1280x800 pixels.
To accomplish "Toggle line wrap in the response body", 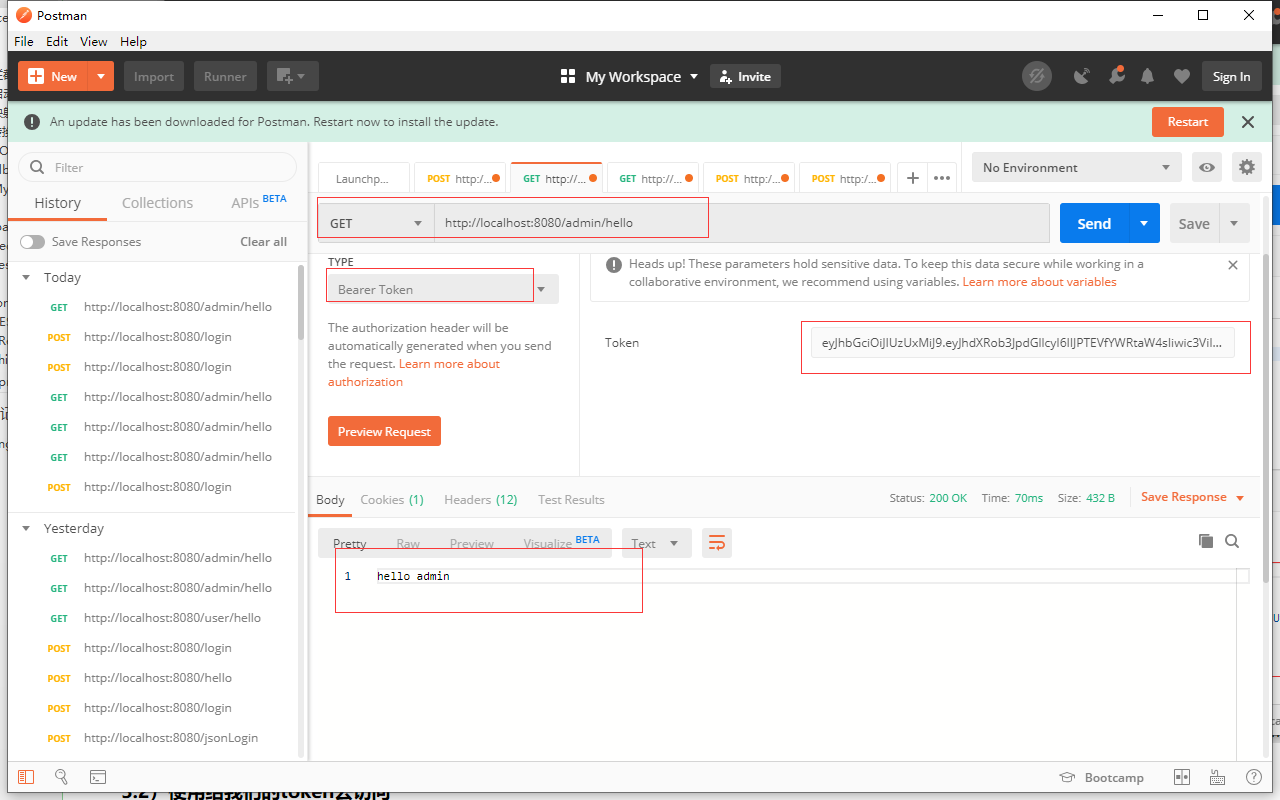I will pyautogui.click(x=717, y=543).
